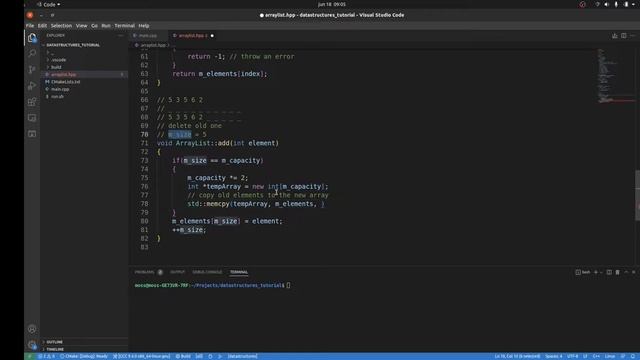640x360 pixels.
Task: Open Explorer panel more actions ellipsis
Action: click(120, 36)
